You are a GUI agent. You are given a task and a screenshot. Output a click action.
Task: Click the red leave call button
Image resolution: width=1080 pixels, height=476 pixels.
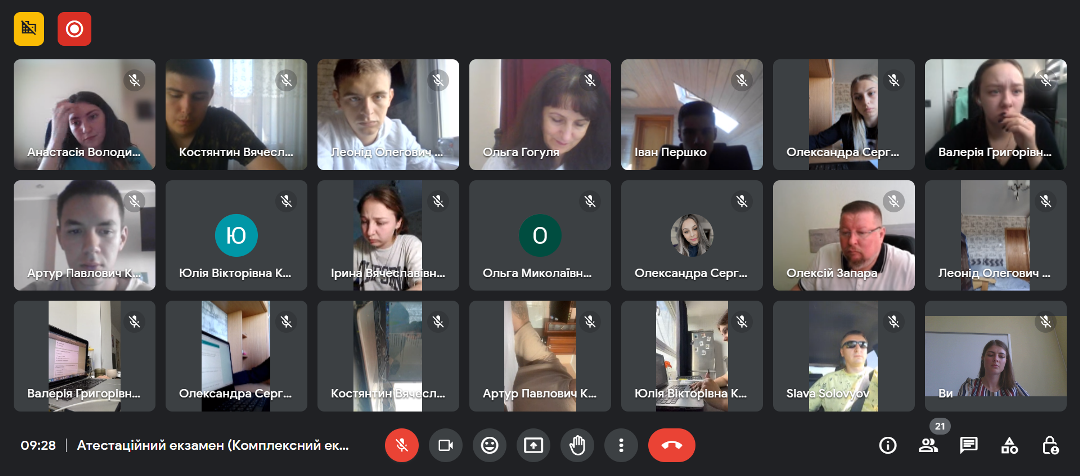click(672, 446)
